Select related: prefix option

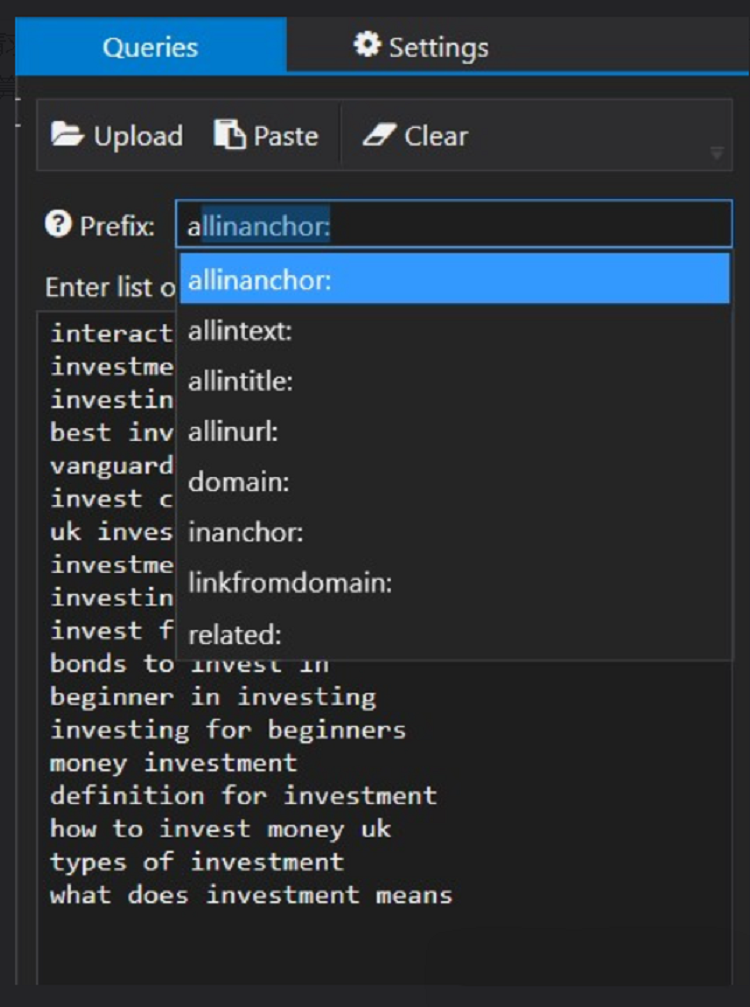click(x=455, y=635)
